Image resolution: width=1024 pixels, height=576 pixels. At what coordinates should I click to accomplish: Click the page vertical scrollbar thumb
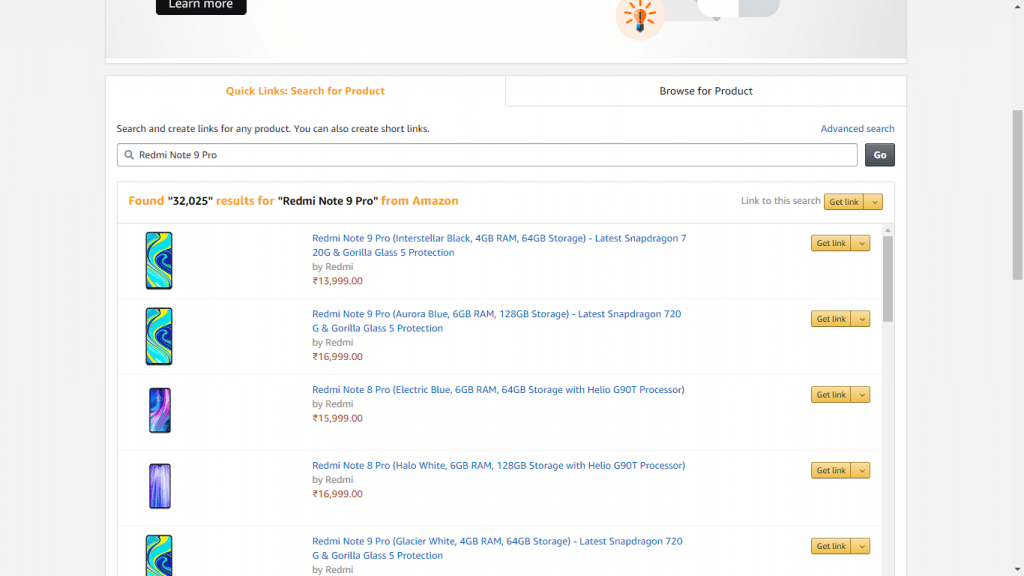click(1017, 195)
